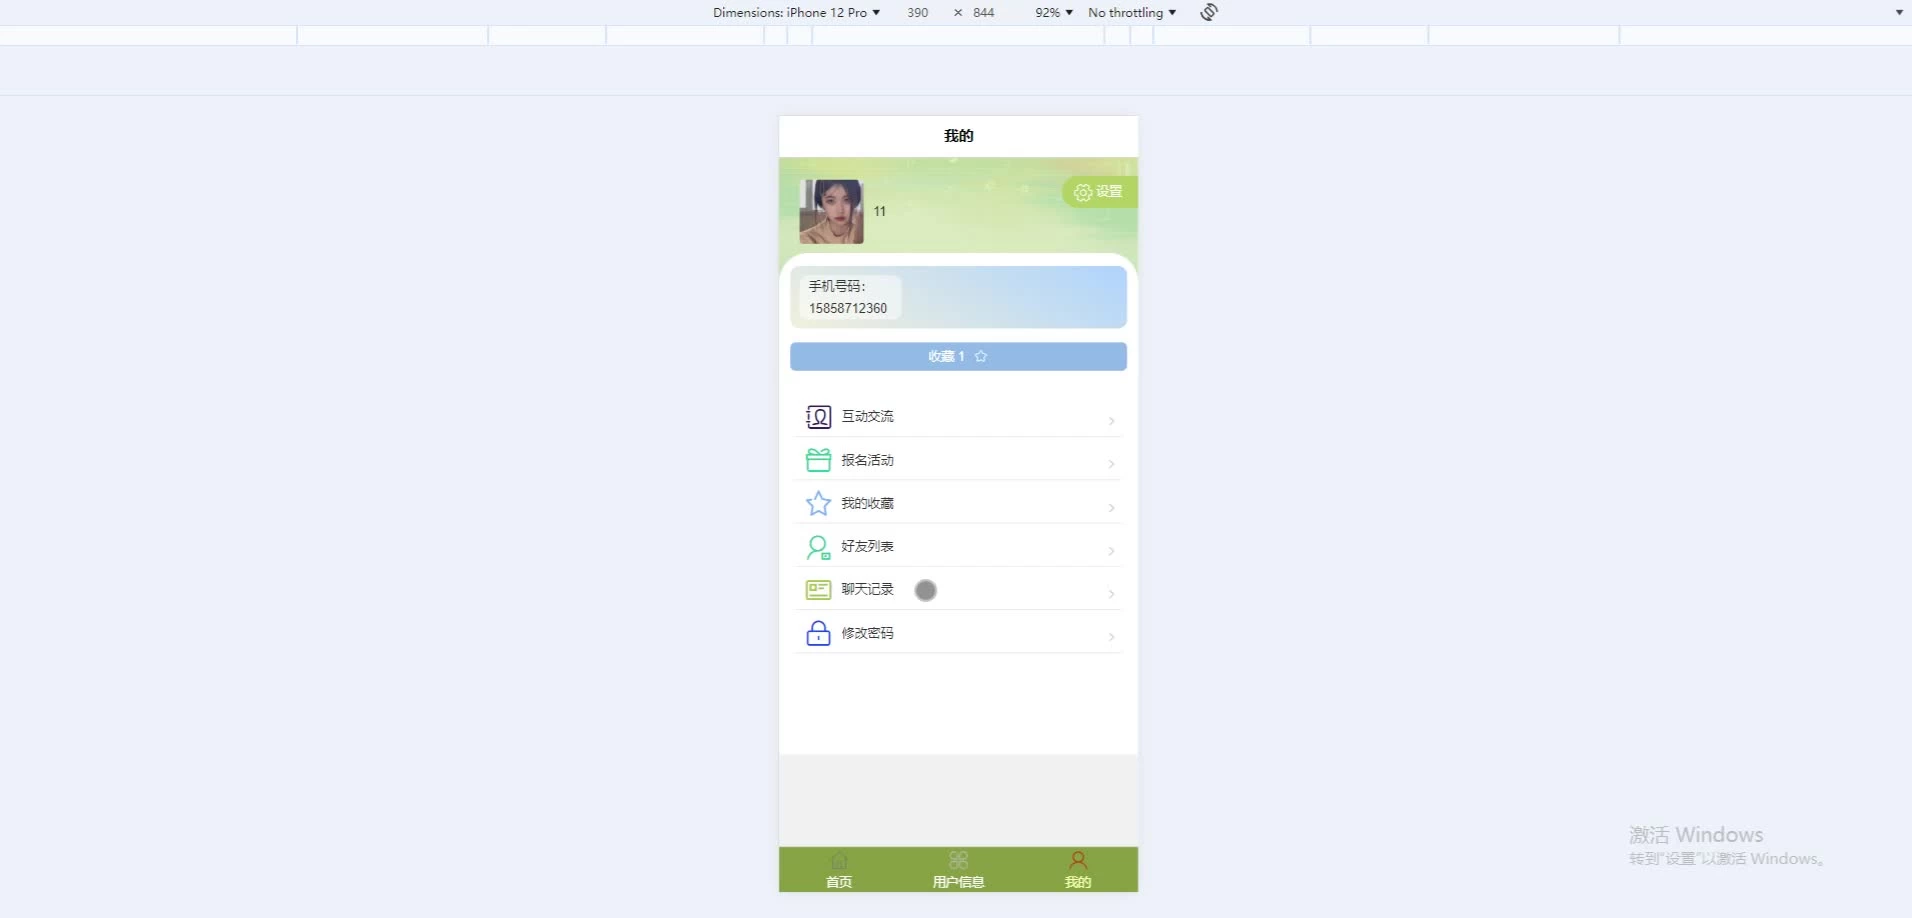1912x918 pixels.
Task: Click the 我的 person icon in bottom bar
Action: click(x=1078, y=861)
